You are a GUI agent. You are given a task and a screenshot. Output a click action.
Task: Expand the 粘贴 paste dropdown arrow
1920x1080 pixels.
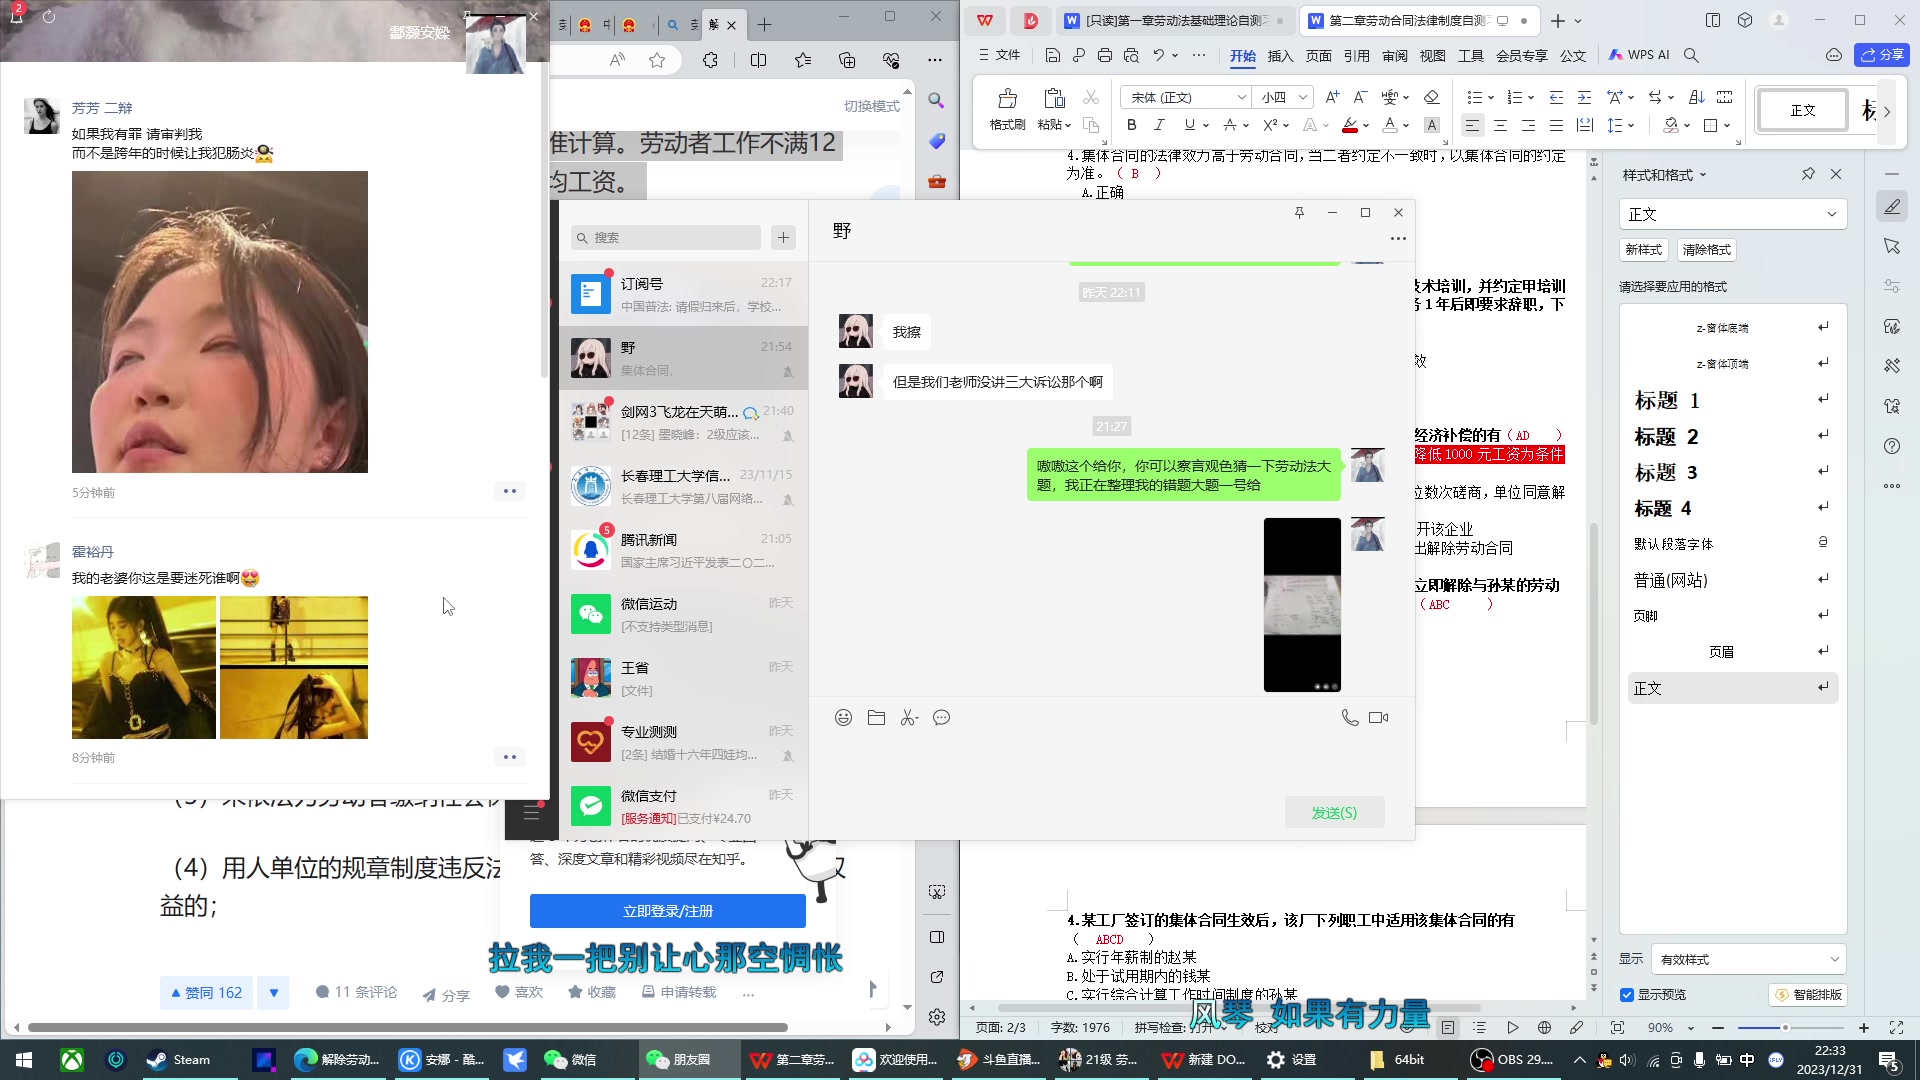click(1068, 126)
